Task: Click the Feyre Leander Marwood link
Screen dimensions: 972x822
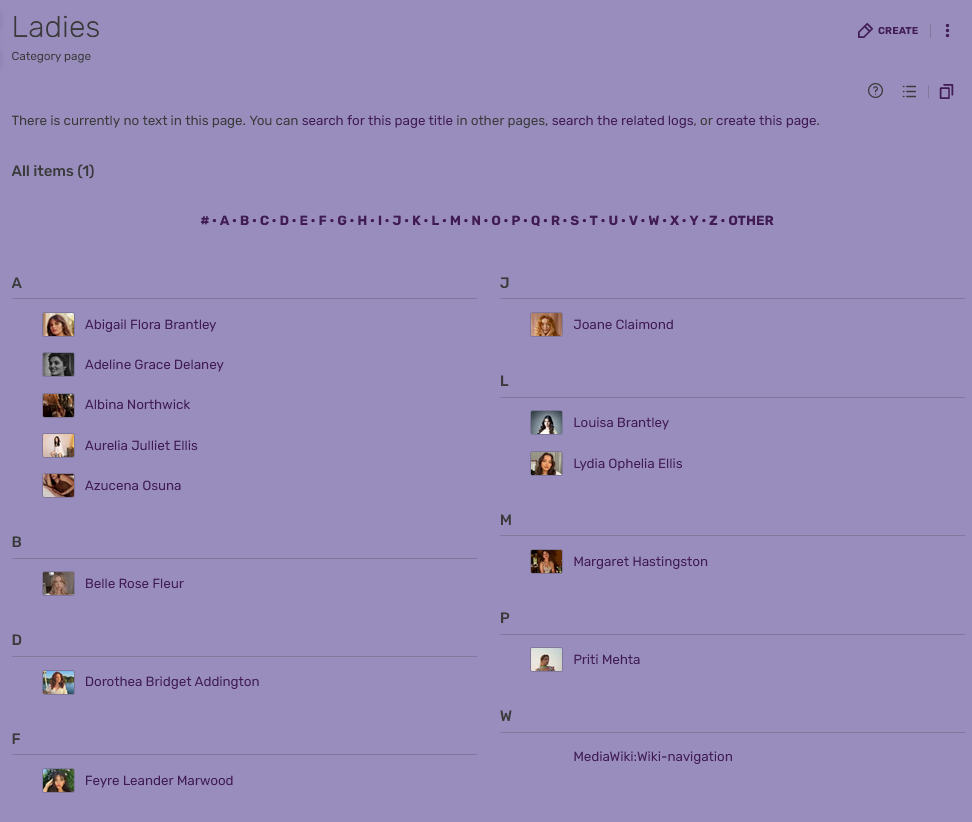Action: coord(159,781)
